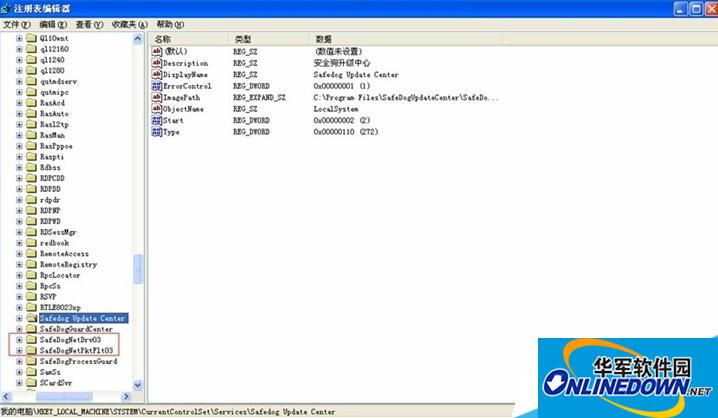
Task: Open the 编辑 (Edit) menu
Action: [x=55, y=24]
